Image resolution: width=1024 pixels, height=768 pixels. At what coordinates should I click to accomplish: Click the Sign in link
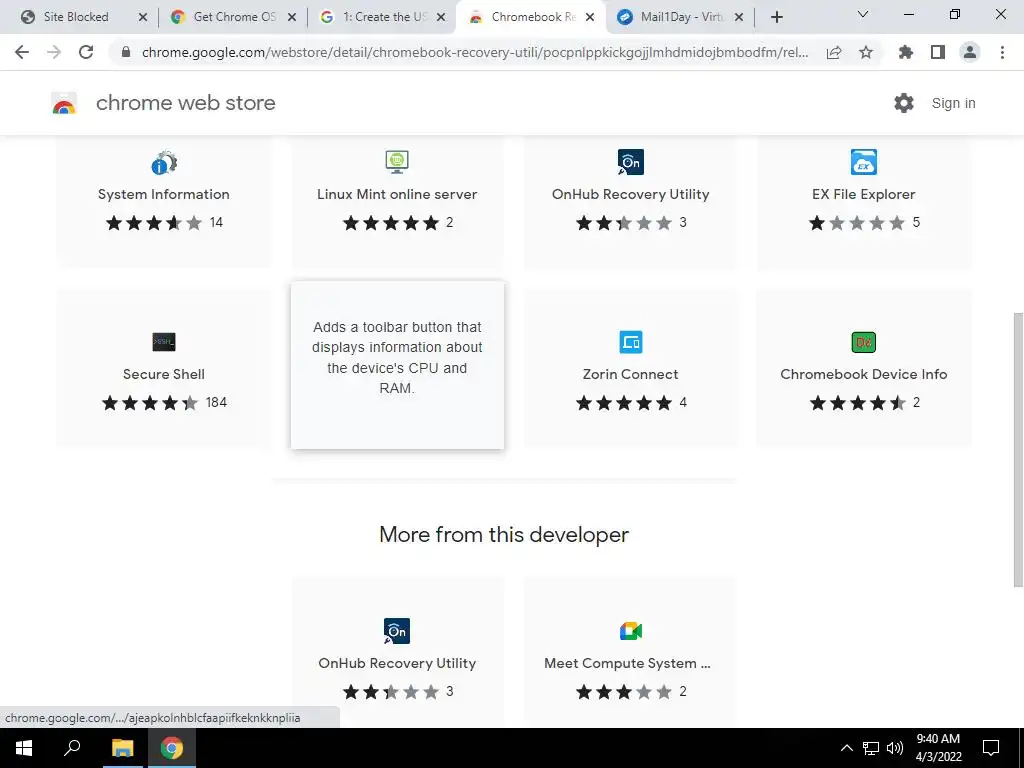[x=953, y=103]
